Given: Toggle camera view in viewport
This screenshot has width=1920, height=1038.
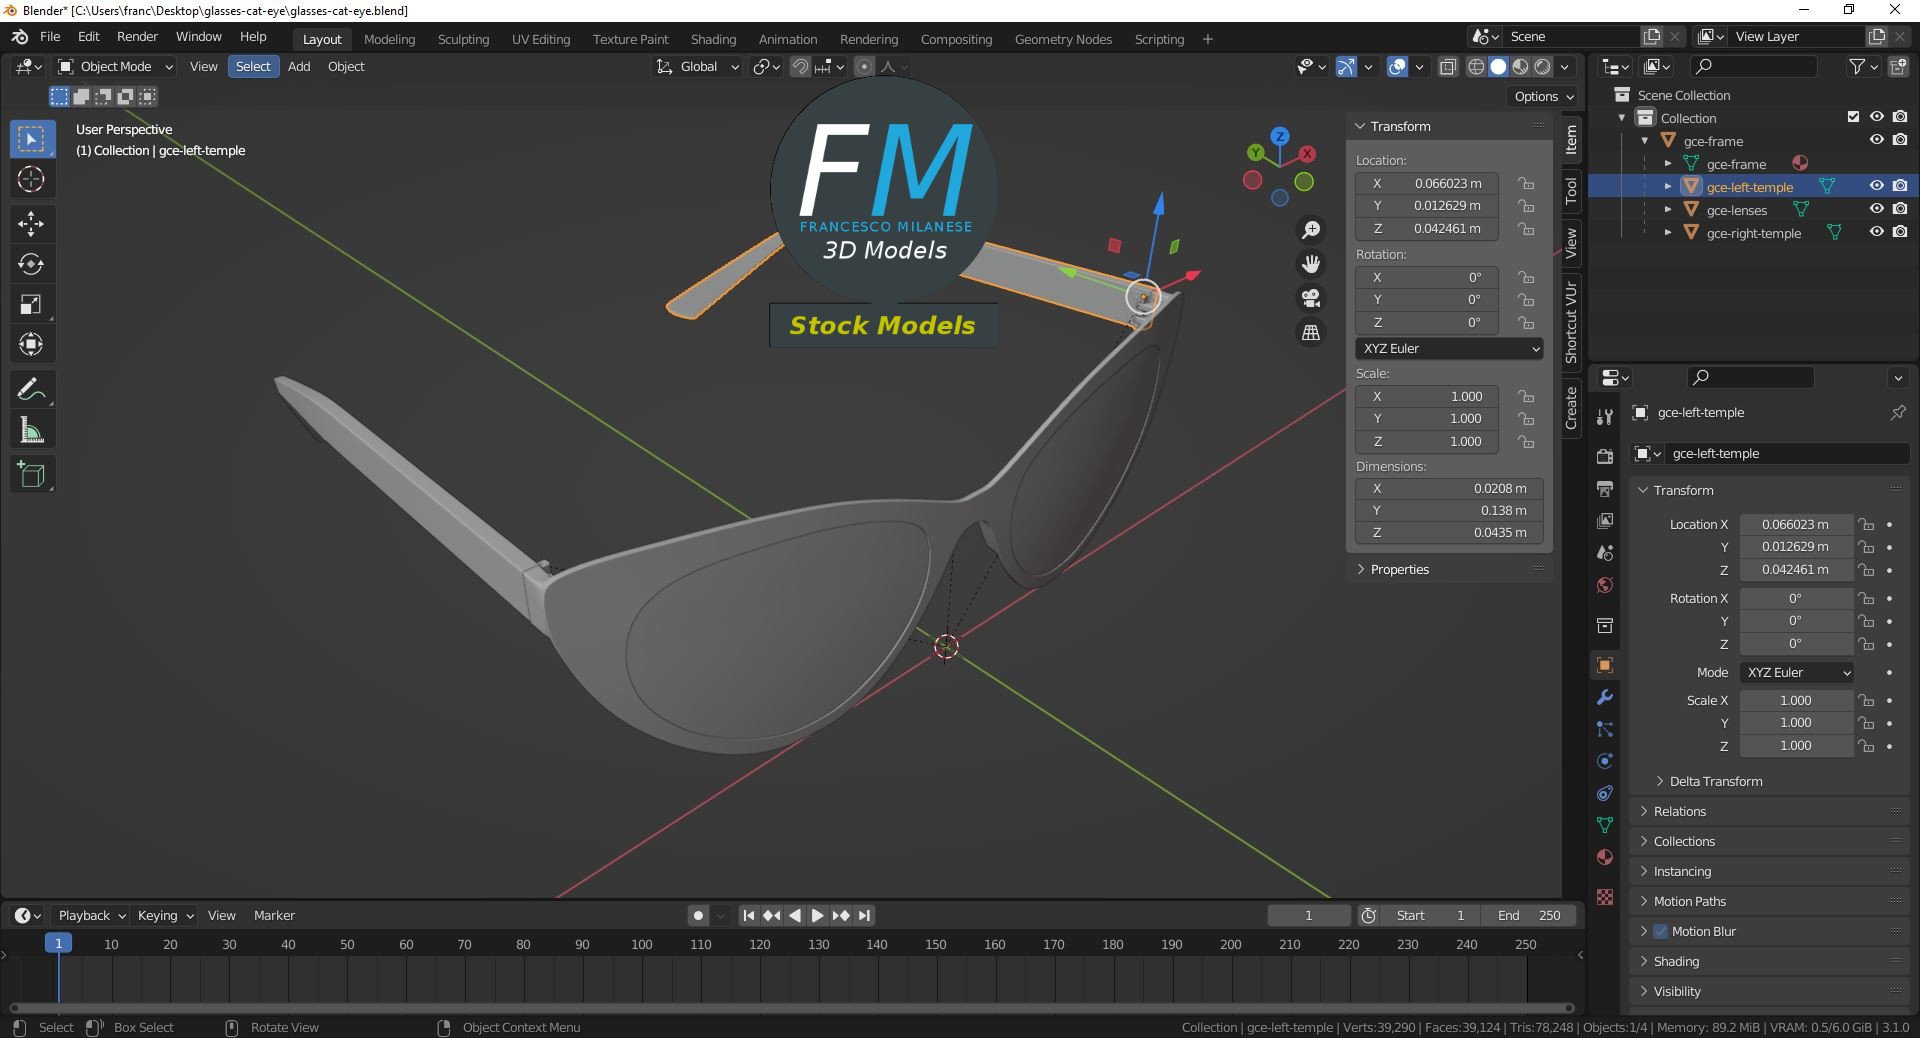Looking at the screenshot, I should (1310, 298).
